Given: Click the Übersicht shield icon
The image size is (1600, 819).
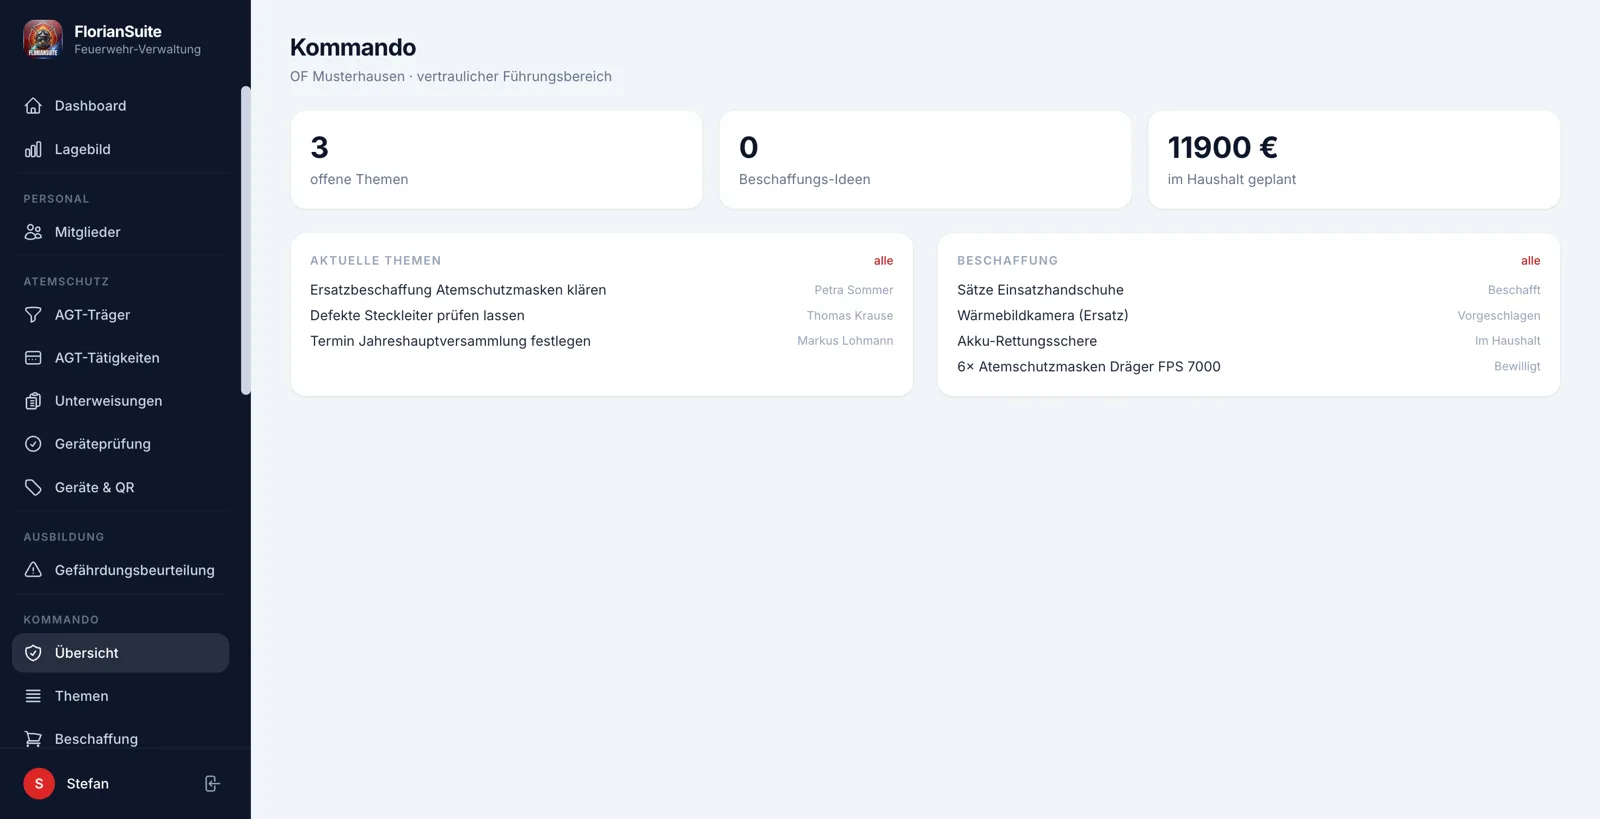Looking at the screenshot, I should [x=33, y=653].
